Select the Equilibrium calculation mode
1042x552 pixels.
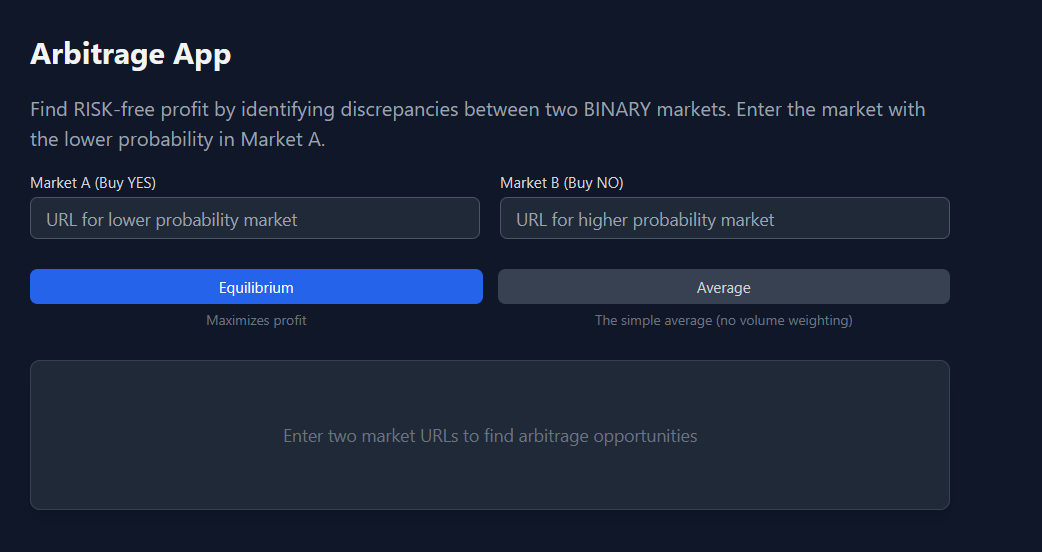pos(256,286)
